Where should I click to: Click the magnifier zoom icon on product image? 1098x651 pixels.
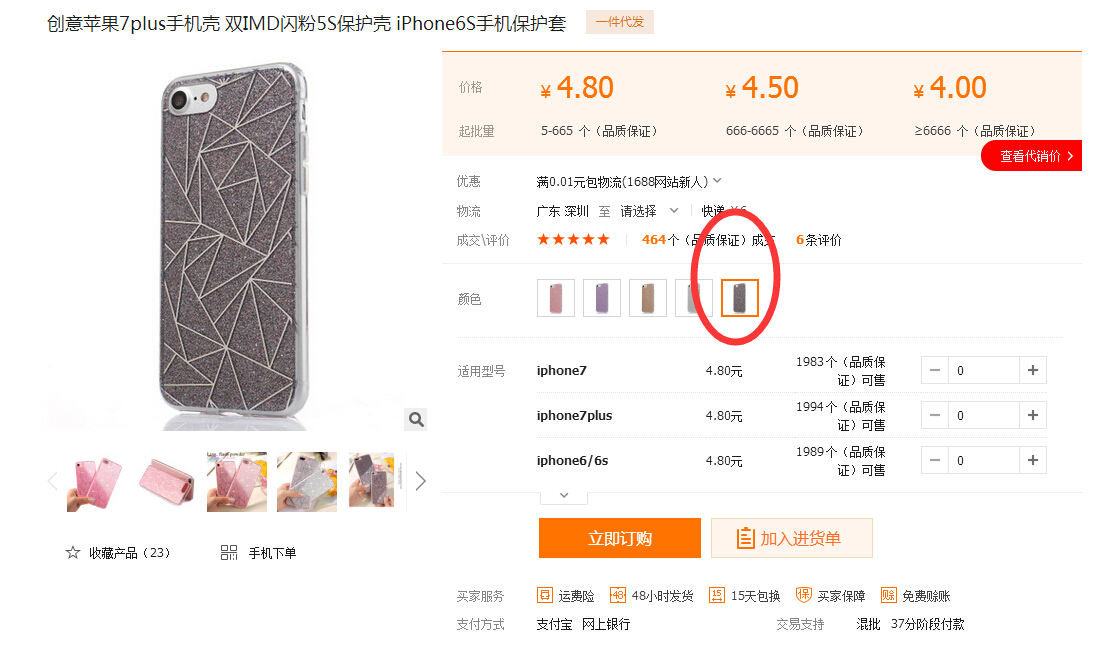coord(416,419)
